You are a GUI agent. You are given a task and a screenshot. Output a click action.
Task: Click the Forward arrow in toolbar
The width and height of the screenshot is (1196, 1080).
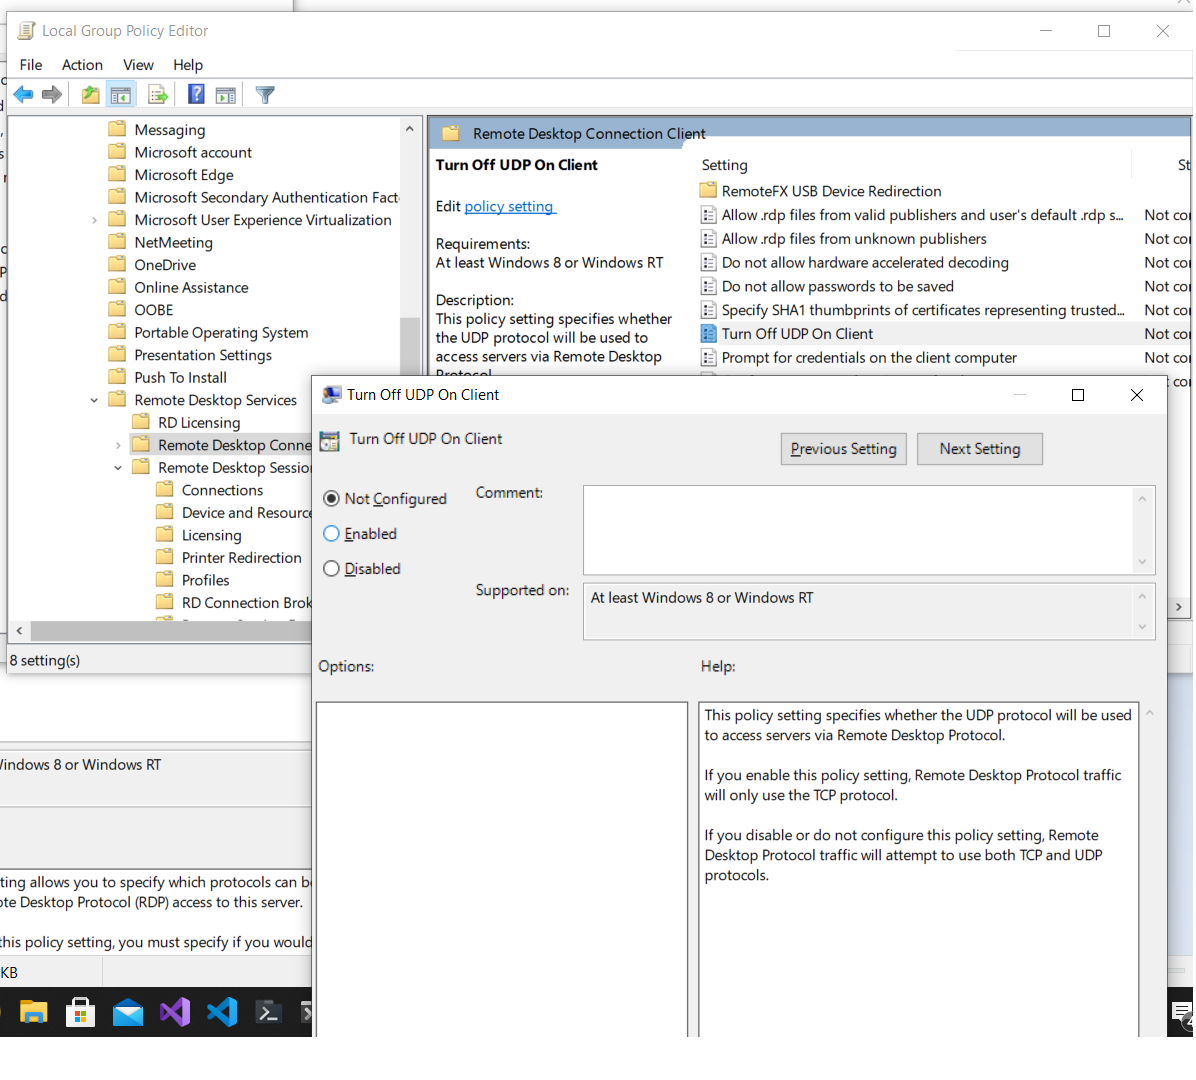[52, 95]
